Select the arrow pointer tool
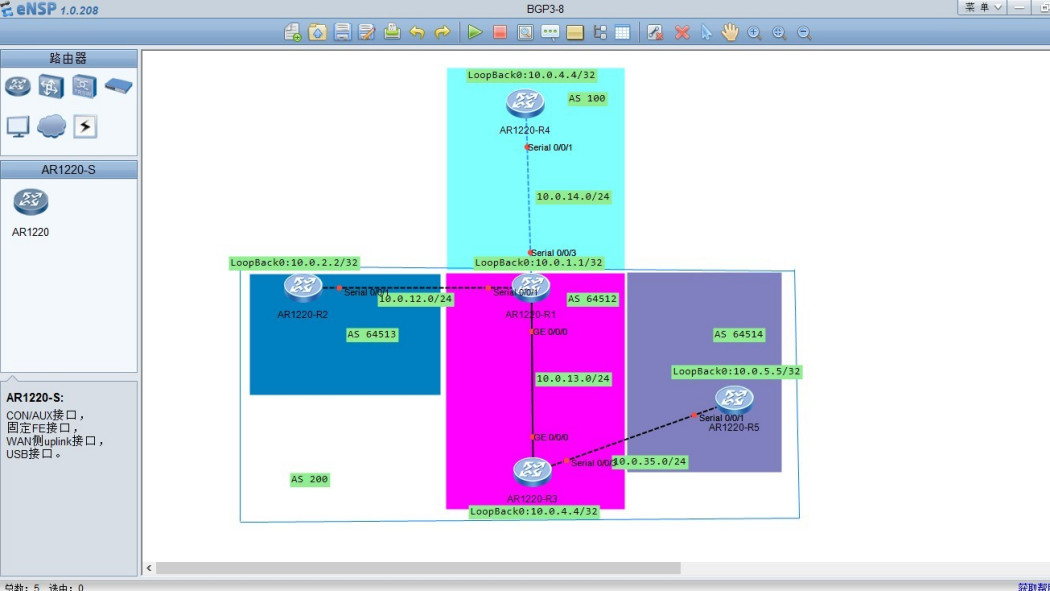 [706, 32]
